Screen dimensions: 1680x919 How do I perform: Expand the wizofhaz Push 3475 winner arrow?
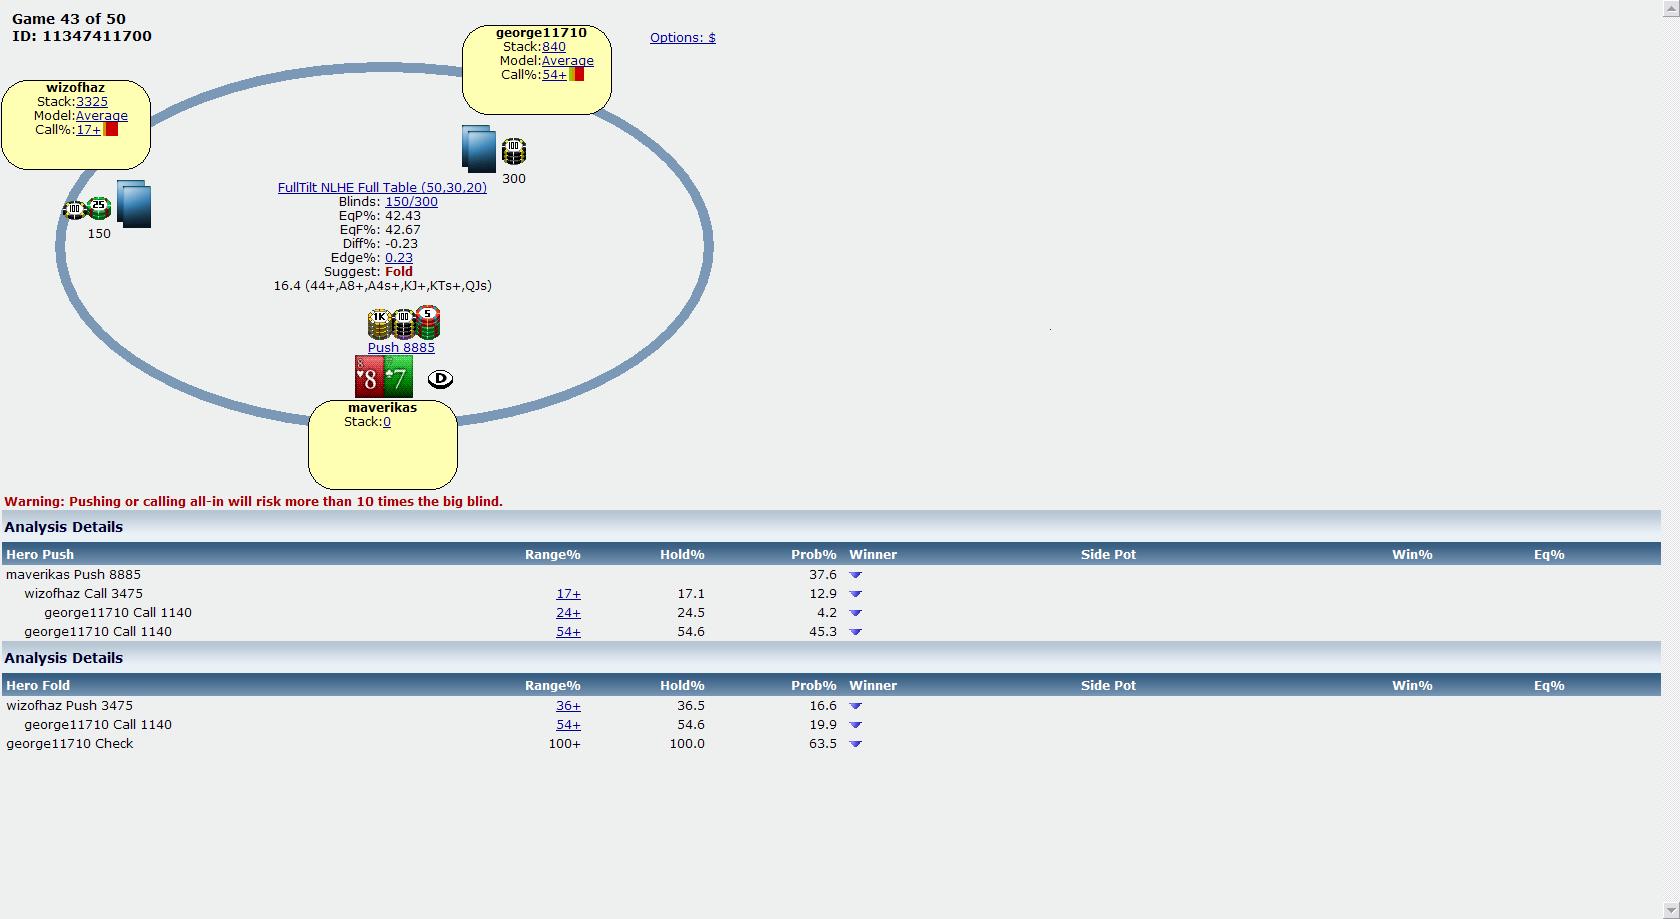coord(855,706)
